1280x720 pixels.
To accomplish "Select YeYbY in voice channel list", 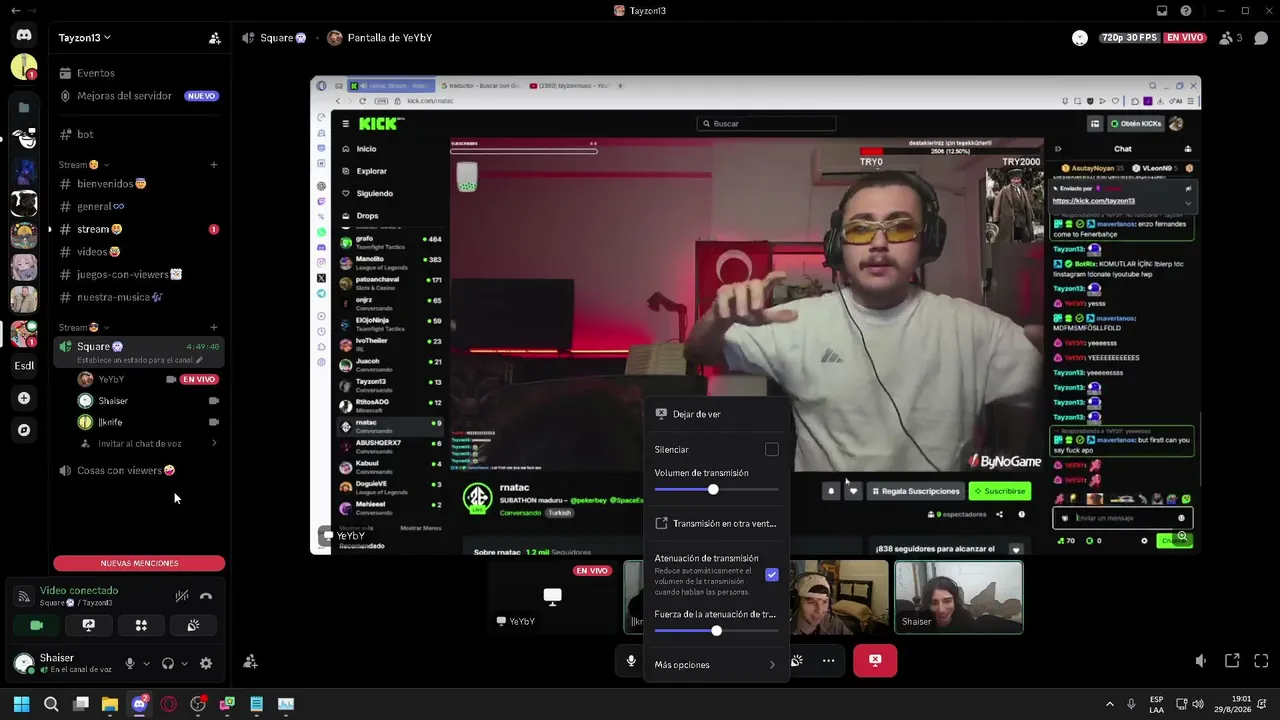I will (x=149, y=380).
